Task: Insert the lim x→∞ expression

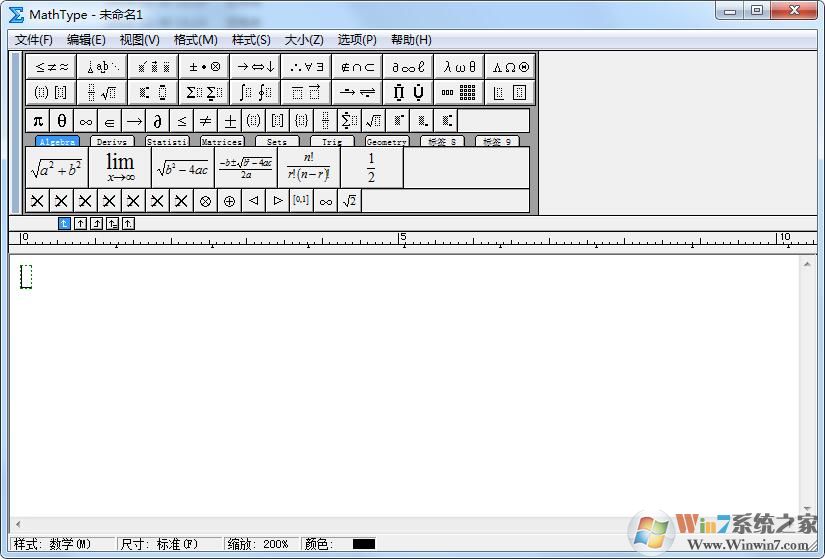Action: tap(120, 167)
